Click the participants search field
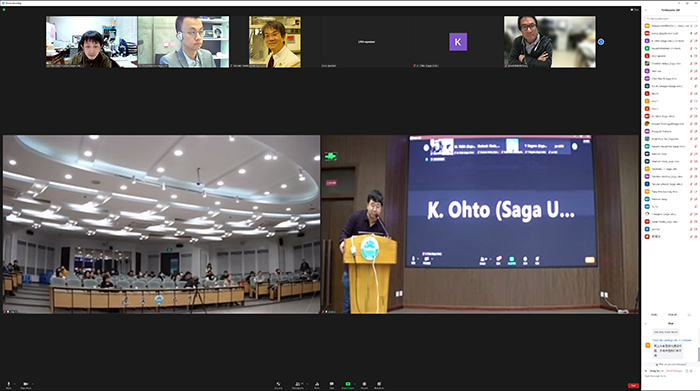The width and height of the screenshot is (700, 391). pos(671,19)
